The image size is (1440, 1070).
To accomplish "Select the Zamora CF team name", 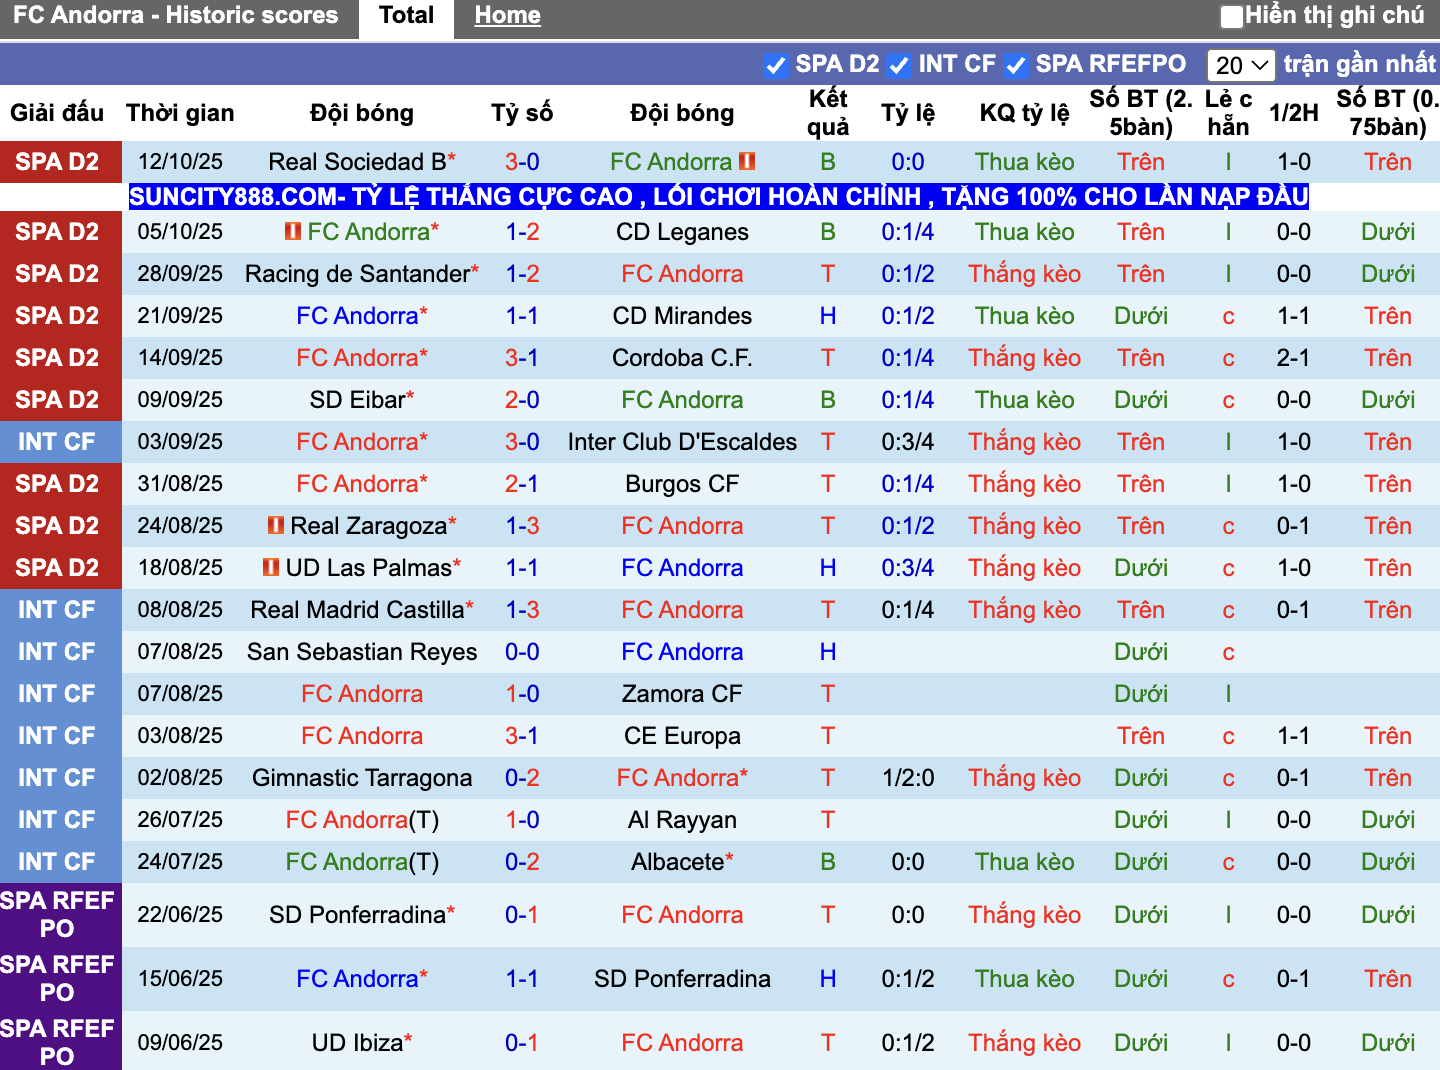I will point(682,694).
